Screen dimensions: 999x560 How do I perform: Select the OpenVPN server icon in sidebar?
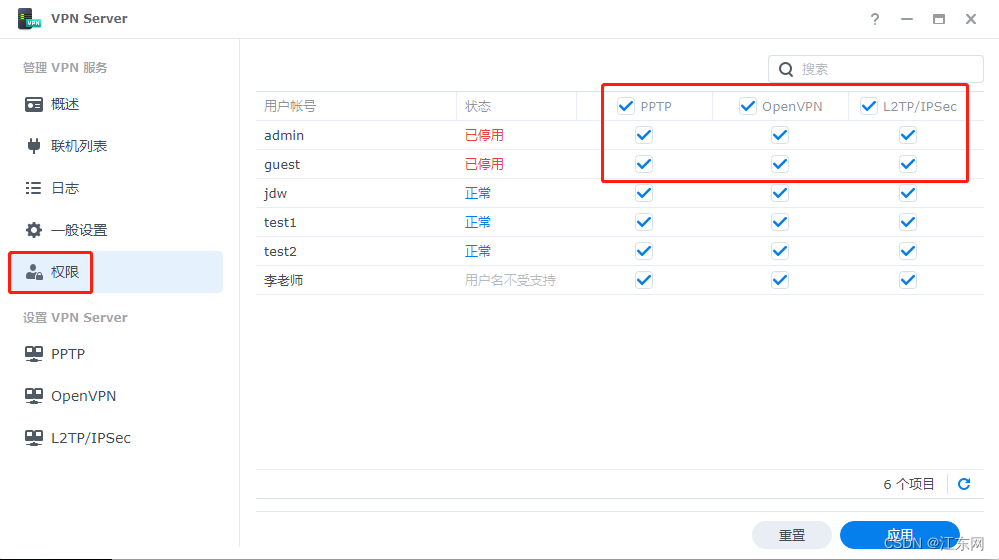34,396
